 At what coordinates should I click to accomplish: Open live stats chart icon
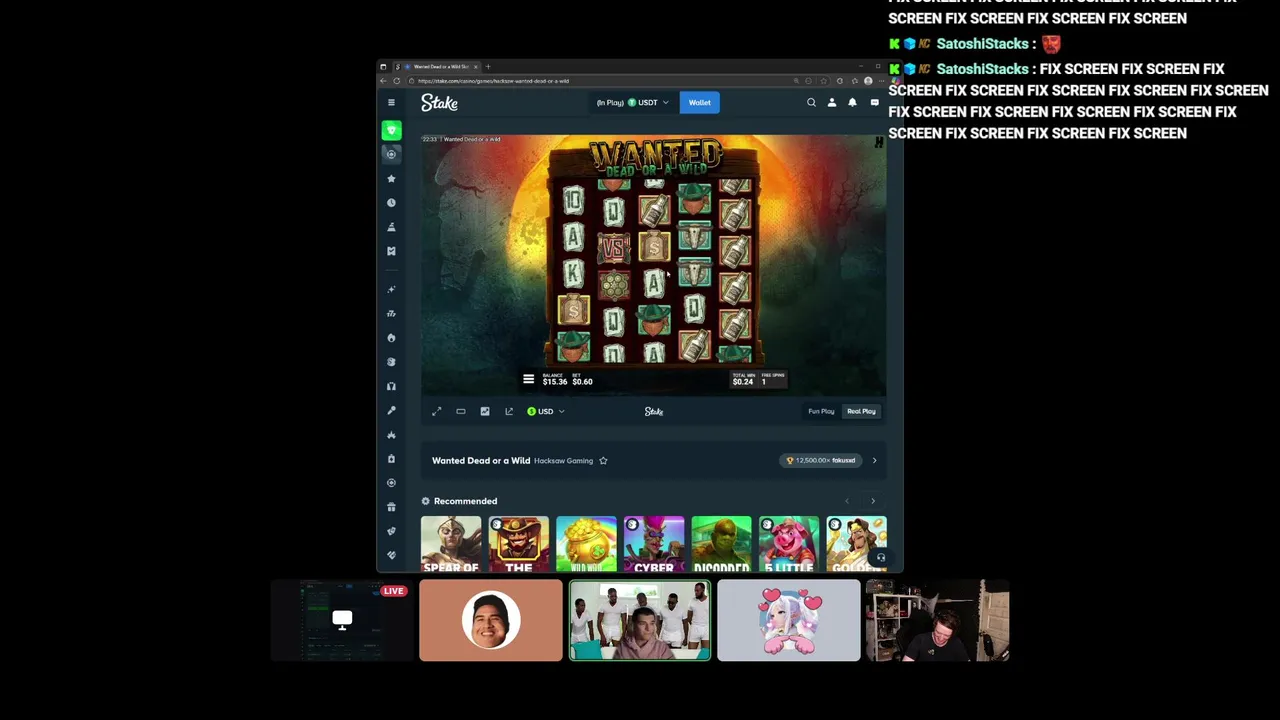[x=485, y=411]
